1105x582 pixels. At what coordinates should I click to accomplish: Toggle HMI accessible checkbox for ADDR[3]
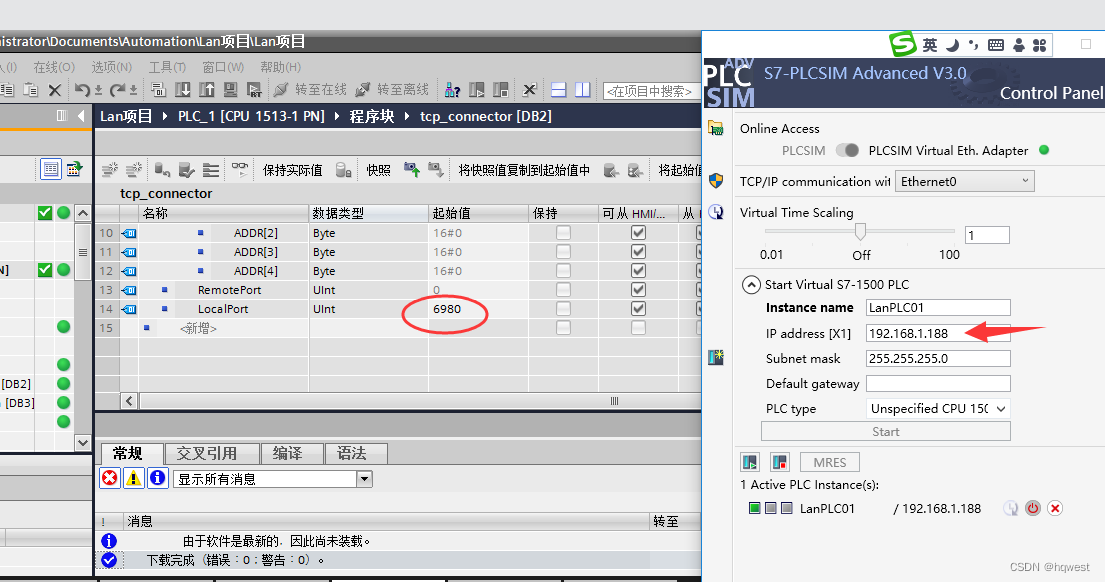point(638,252)
